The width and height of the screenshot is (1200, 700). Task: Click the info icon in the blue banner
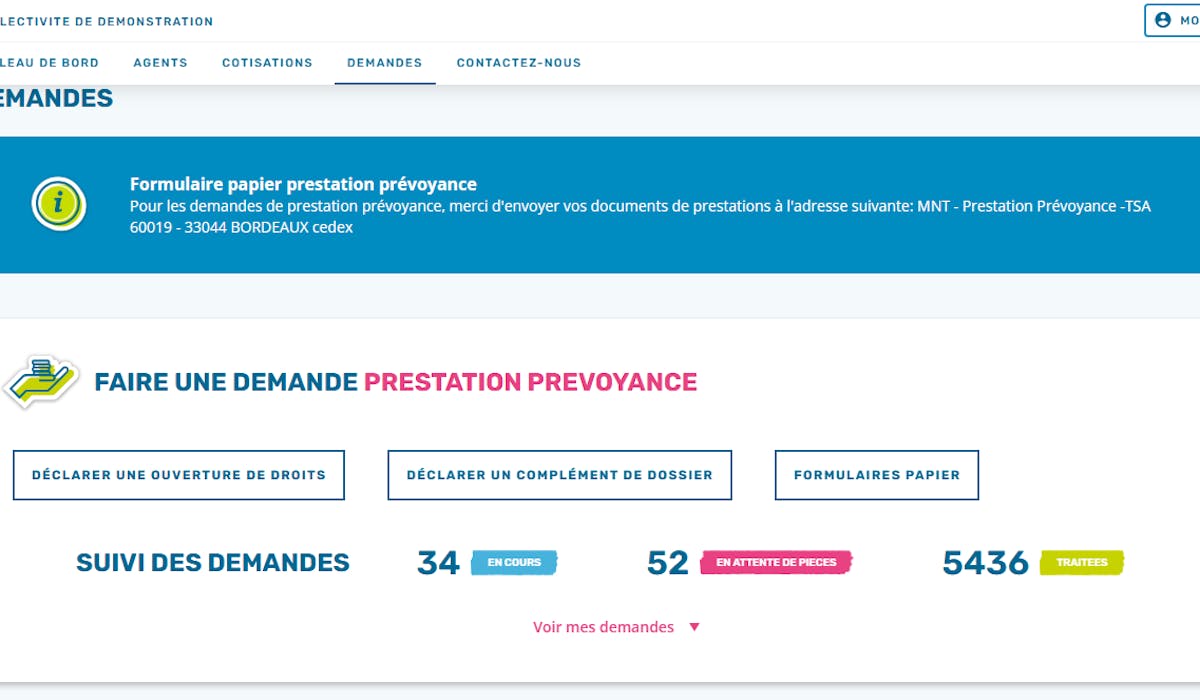click(x=57, y=204)
